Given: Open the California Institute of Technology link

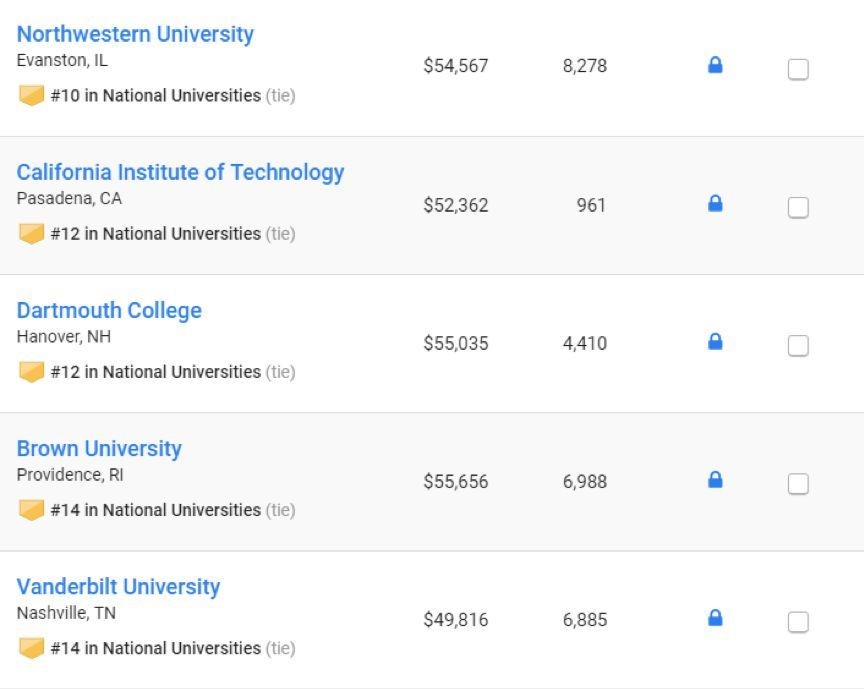Looking at the screenshot, I should [x=180, y=173].
